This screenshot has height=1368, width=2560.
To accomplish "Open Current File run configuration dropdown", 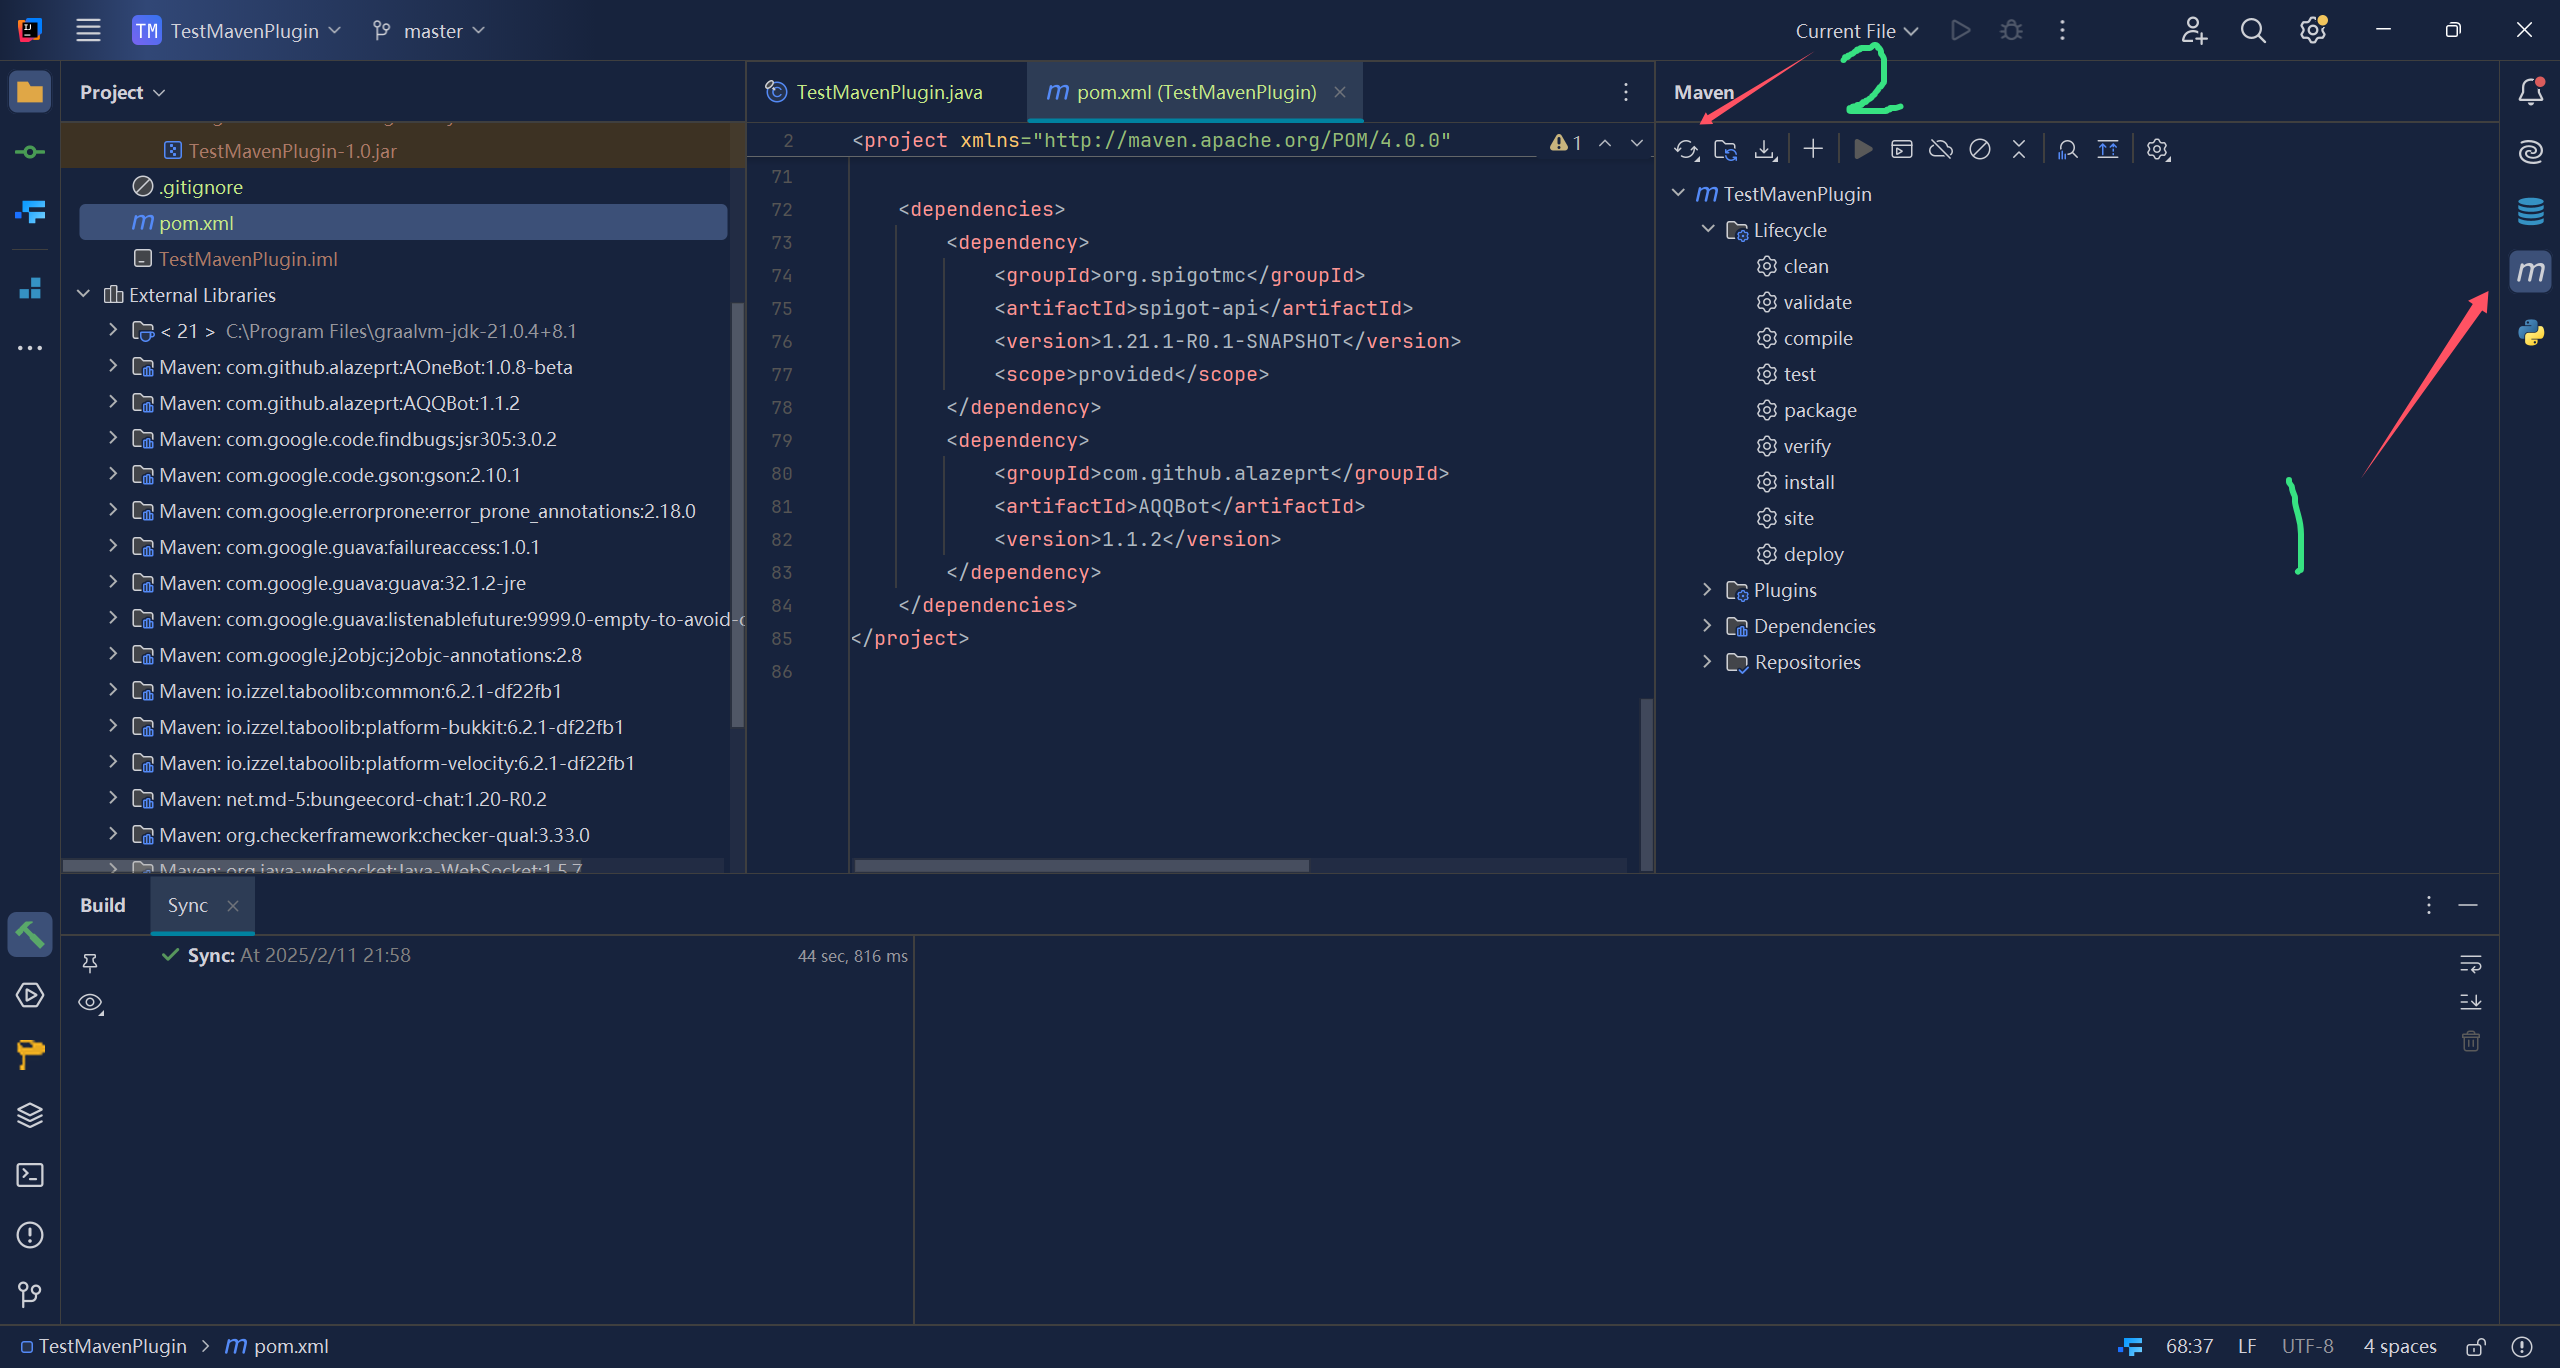I will tap(1856, 31).
